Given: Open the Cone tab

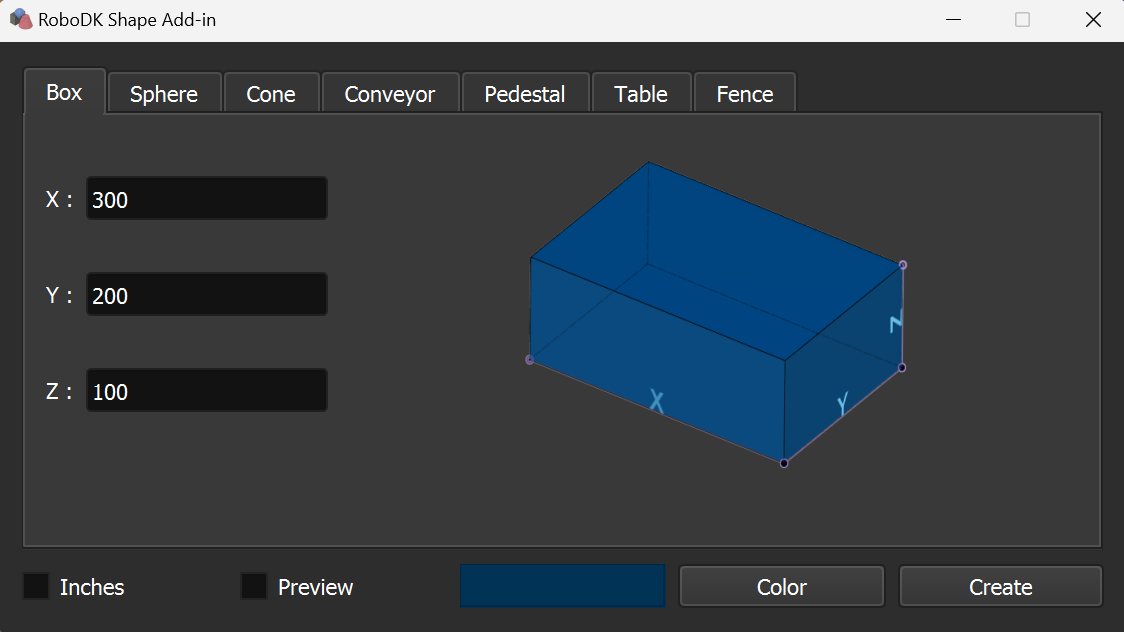Looking at the screenshot, I should [271, 94].
